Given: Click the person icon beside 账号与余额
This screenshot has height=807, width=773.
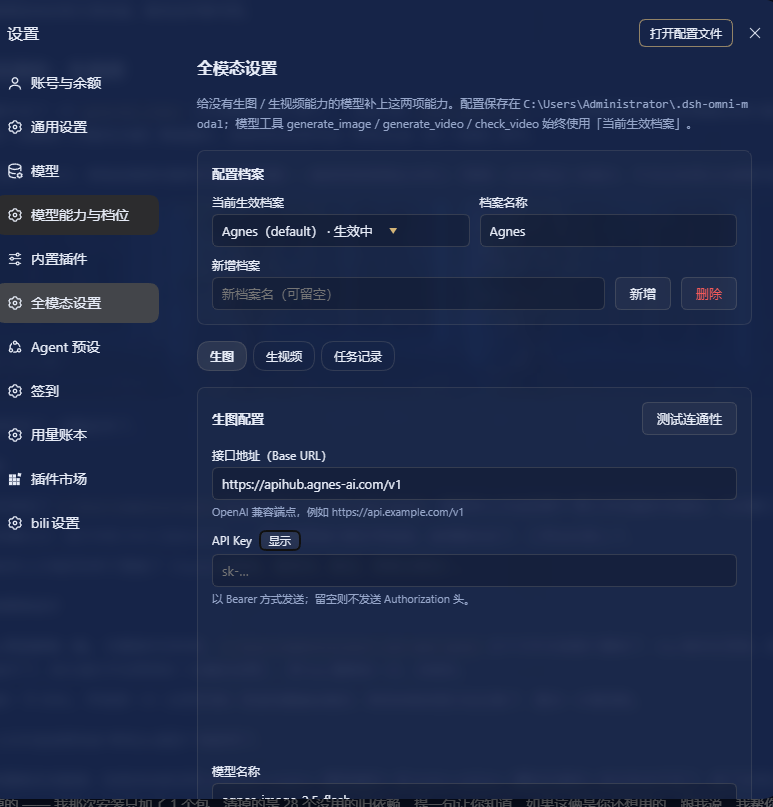Looking at the screenshot, I should click(15, 83).
